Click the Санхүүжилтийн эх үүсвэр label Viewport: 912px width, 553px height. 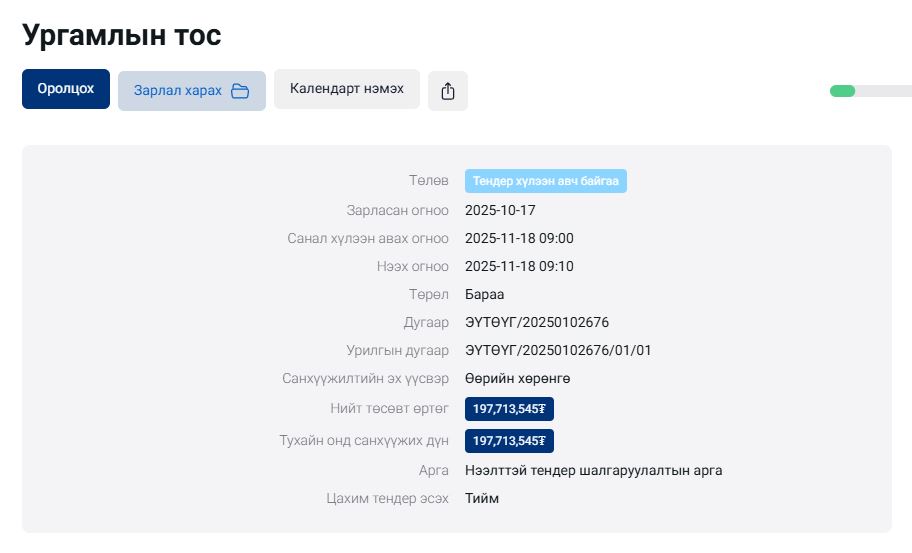point(365,379)
